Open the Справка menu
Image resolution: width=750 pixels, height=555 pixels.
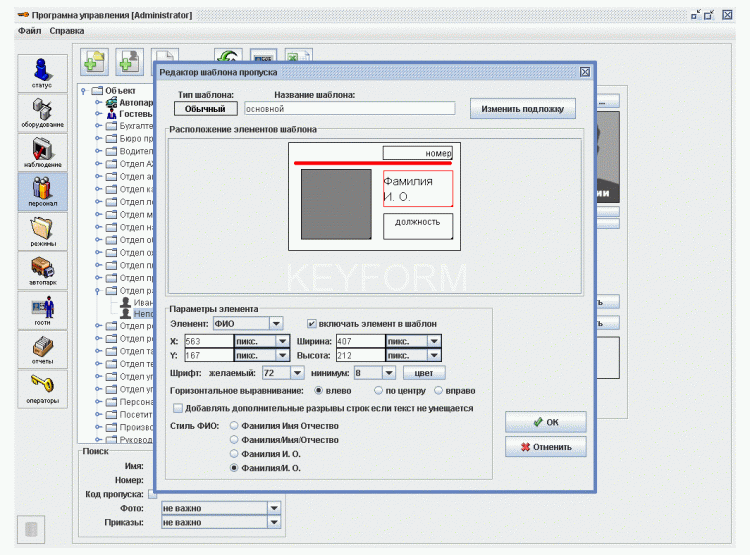(x=67, y=31)
